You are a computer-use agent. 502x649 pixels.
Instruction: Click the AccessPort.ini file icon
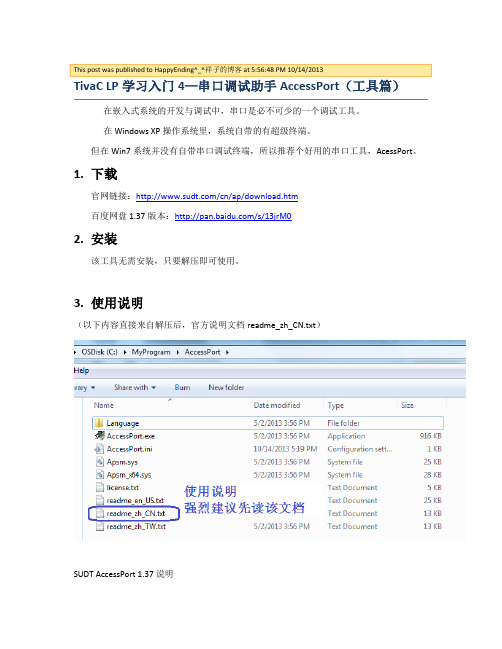99,449
